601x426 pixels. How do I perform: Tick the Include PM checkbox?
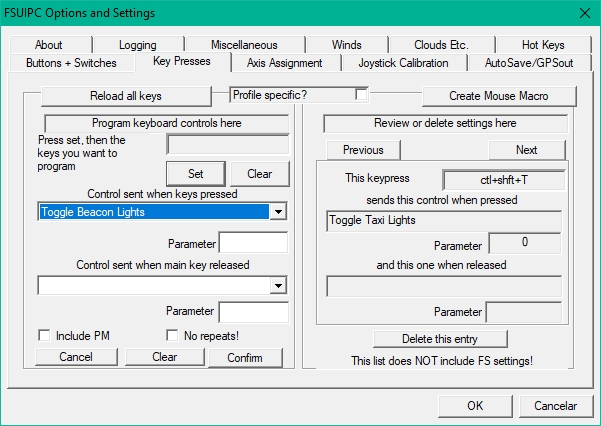[44, 336]
